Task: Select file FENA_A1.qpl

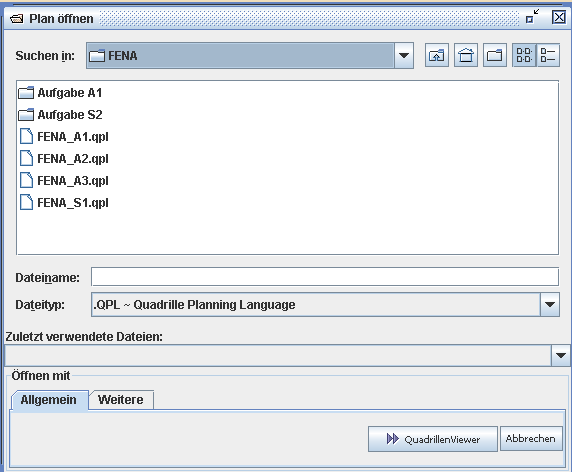Action: click(64, 137)
